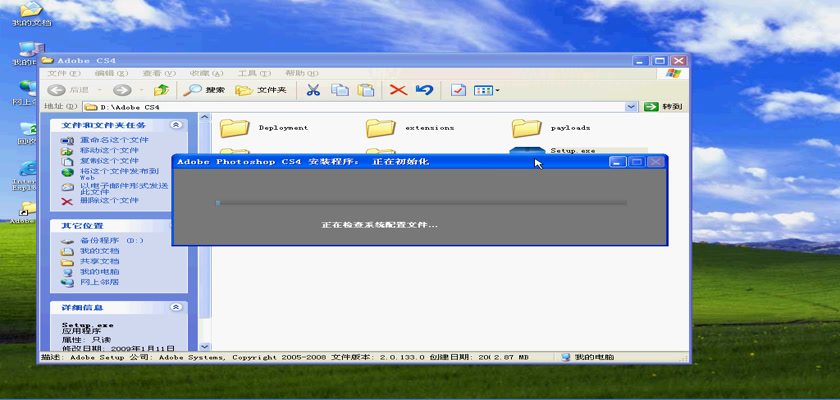The image size is (840, 400).
Task: Click the blue Undo arrow icon
Action: (x=424, y=90)
